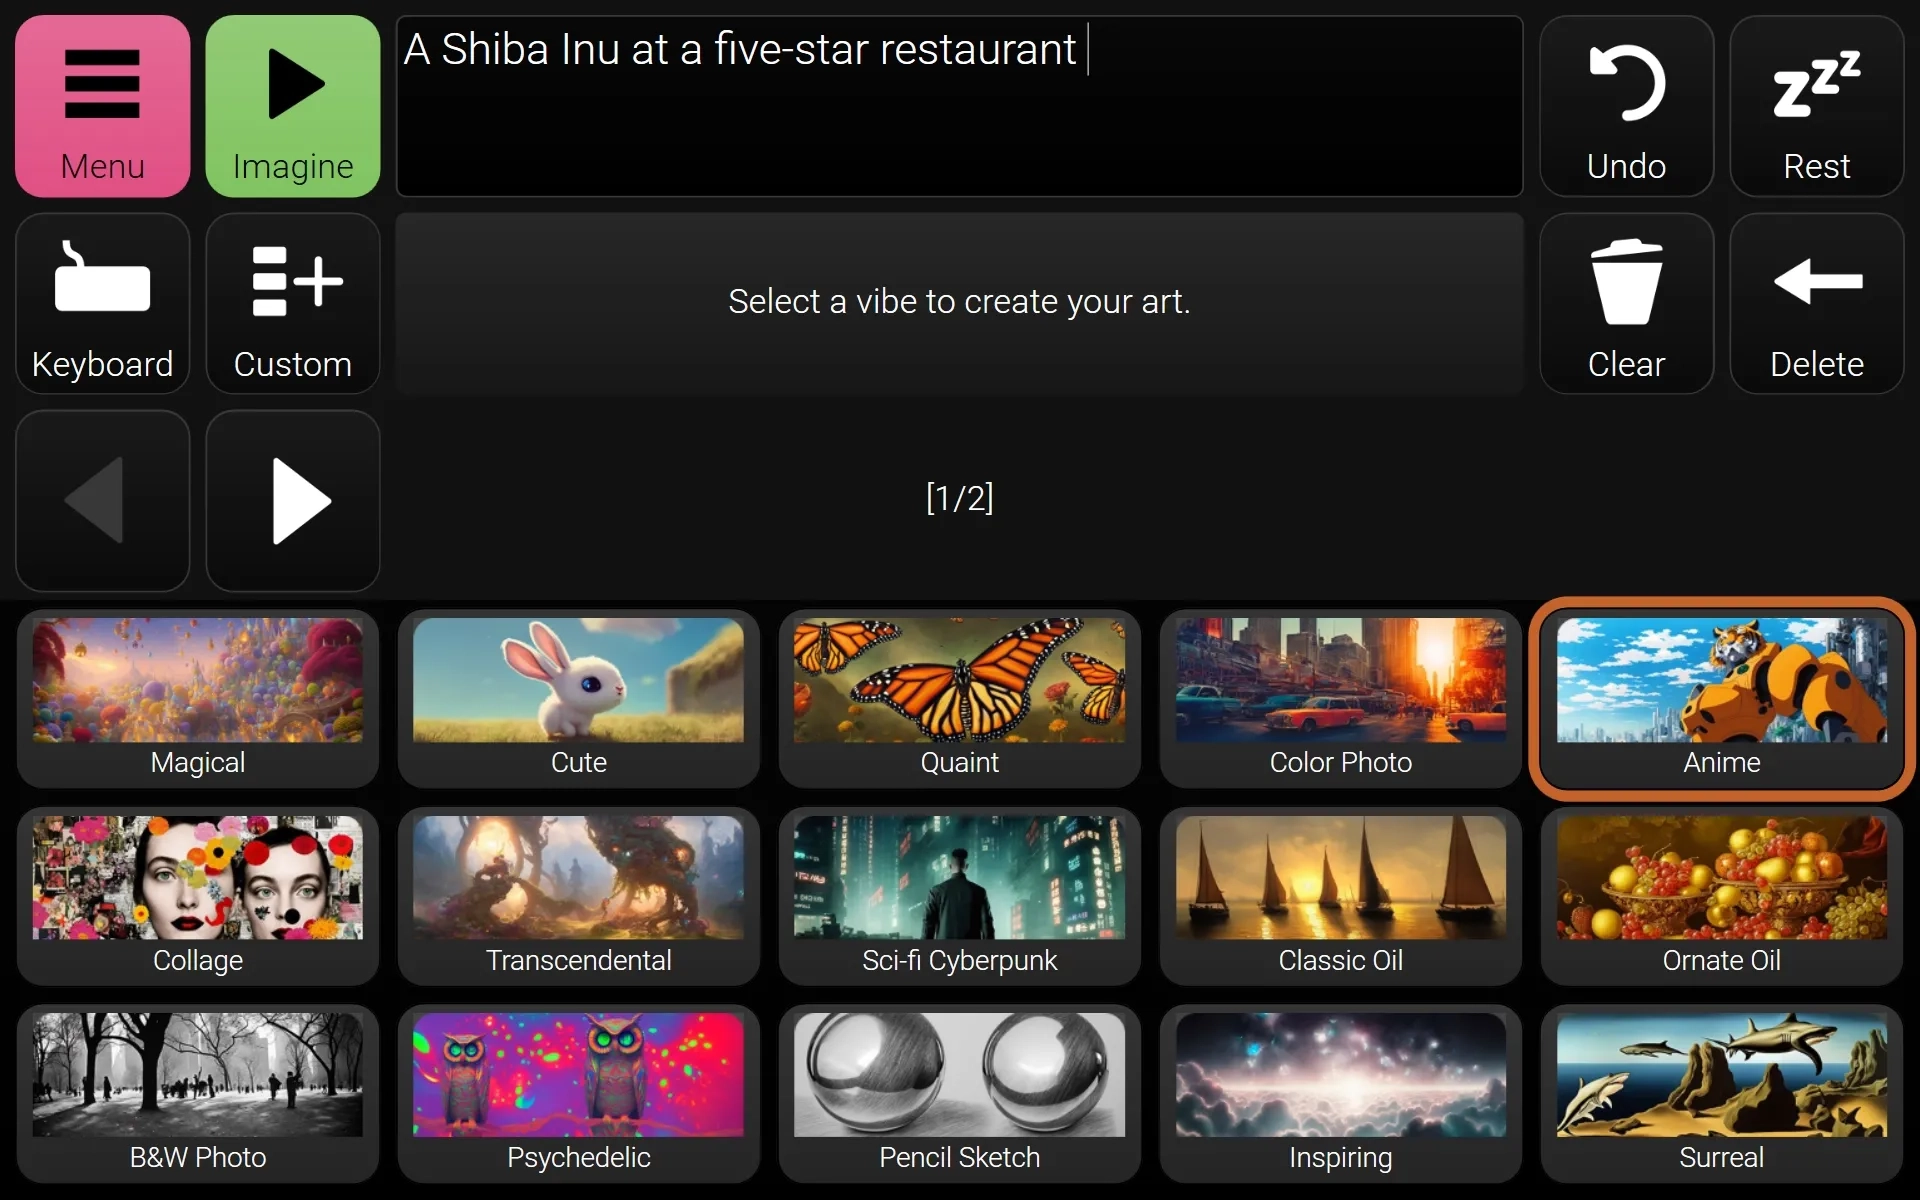Select the Sci-fi Cyberpunk style

coord(960,896)
